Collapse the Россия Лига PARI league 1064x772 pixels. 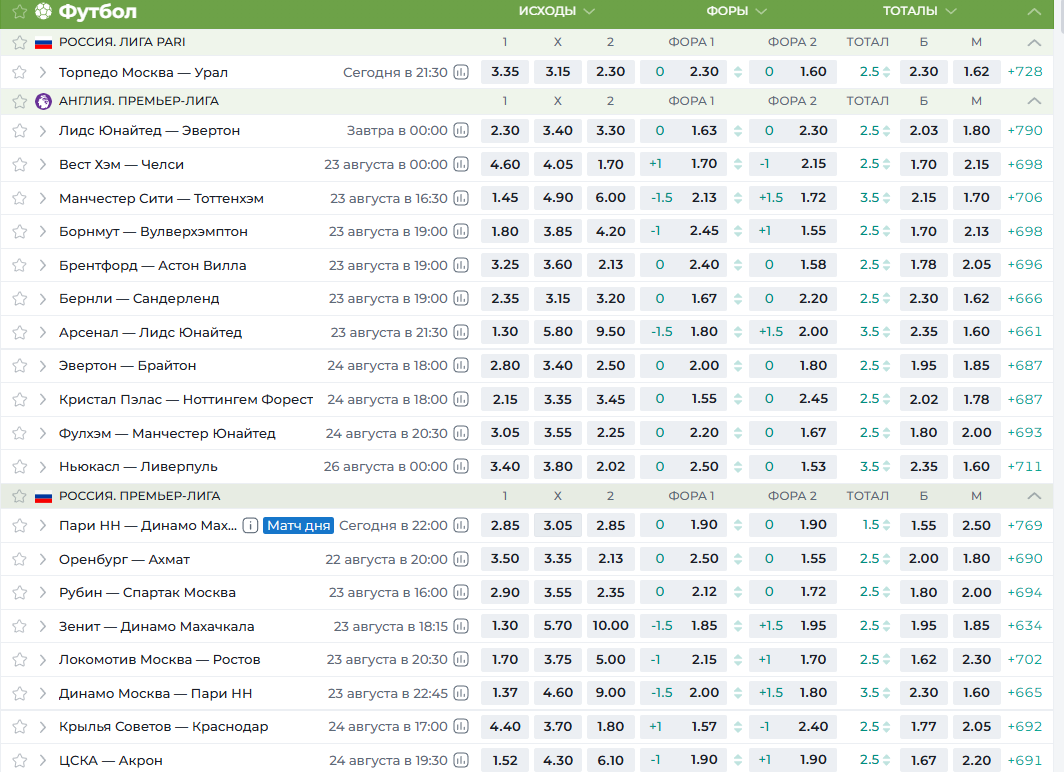(1033, 43)
